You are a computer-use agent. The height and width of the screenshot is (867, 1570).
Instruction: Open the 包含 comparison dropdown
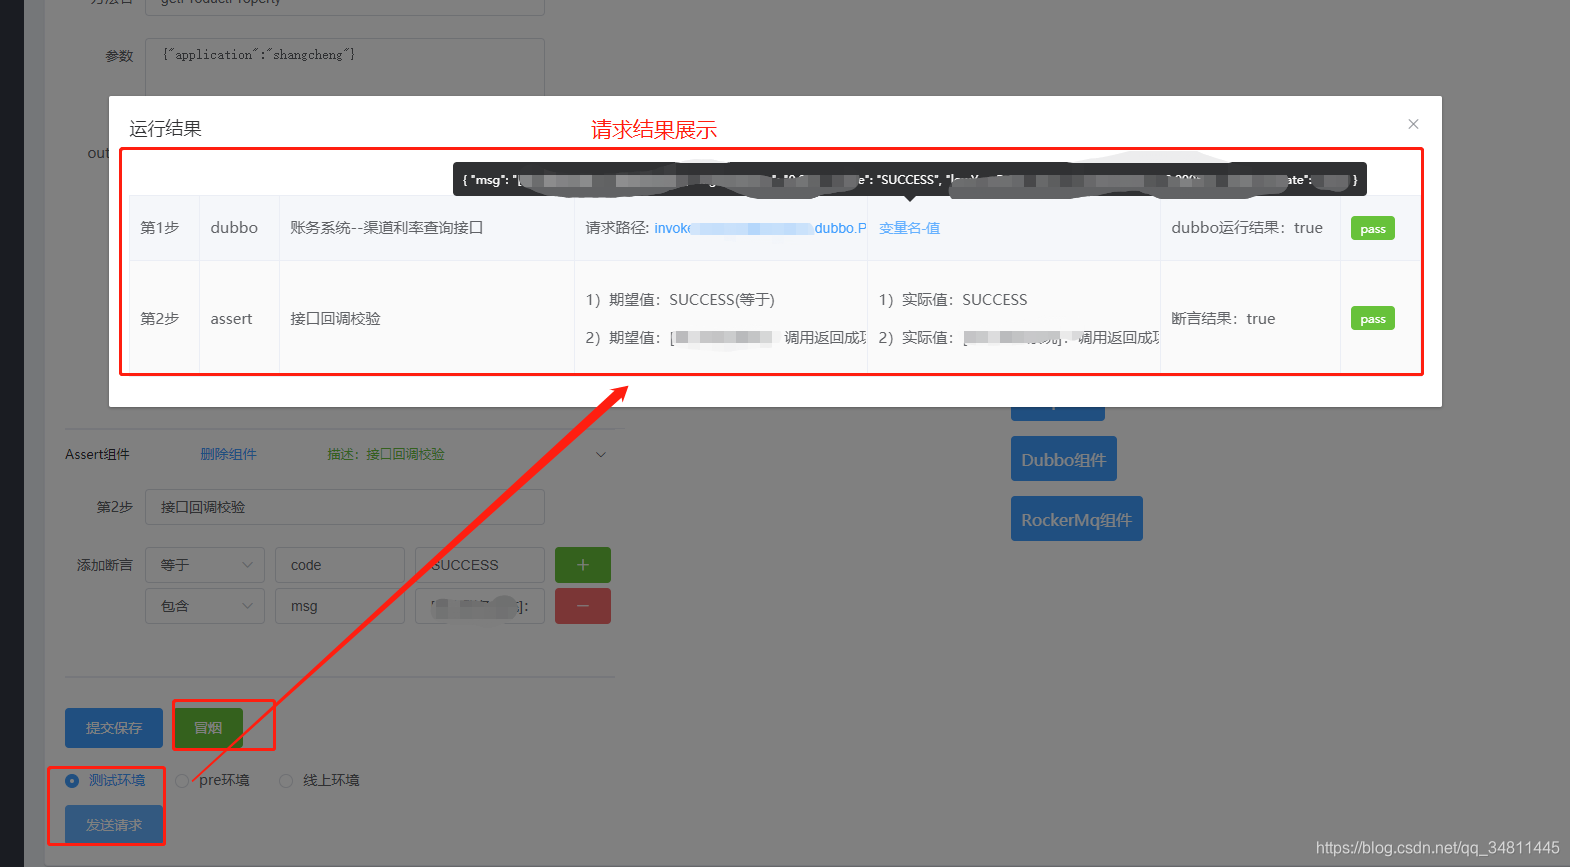pyautogui.click(x=205, y=606)
